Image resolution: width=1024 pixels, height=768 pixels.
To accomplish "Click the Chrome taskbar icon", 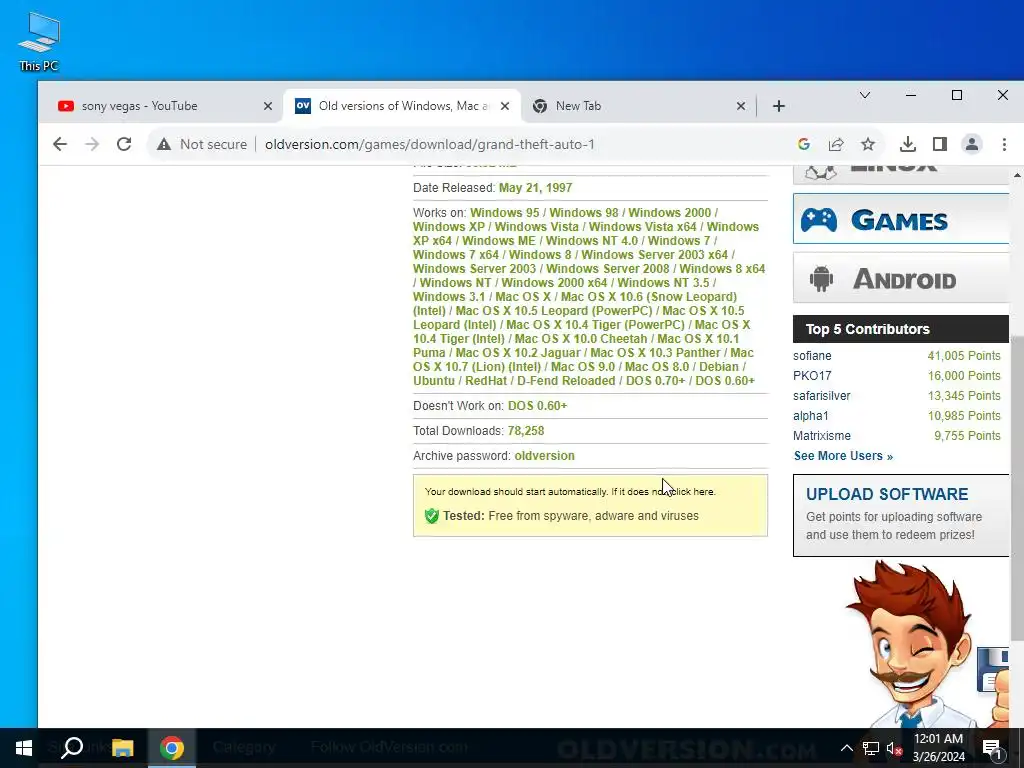I will (172, 748).
